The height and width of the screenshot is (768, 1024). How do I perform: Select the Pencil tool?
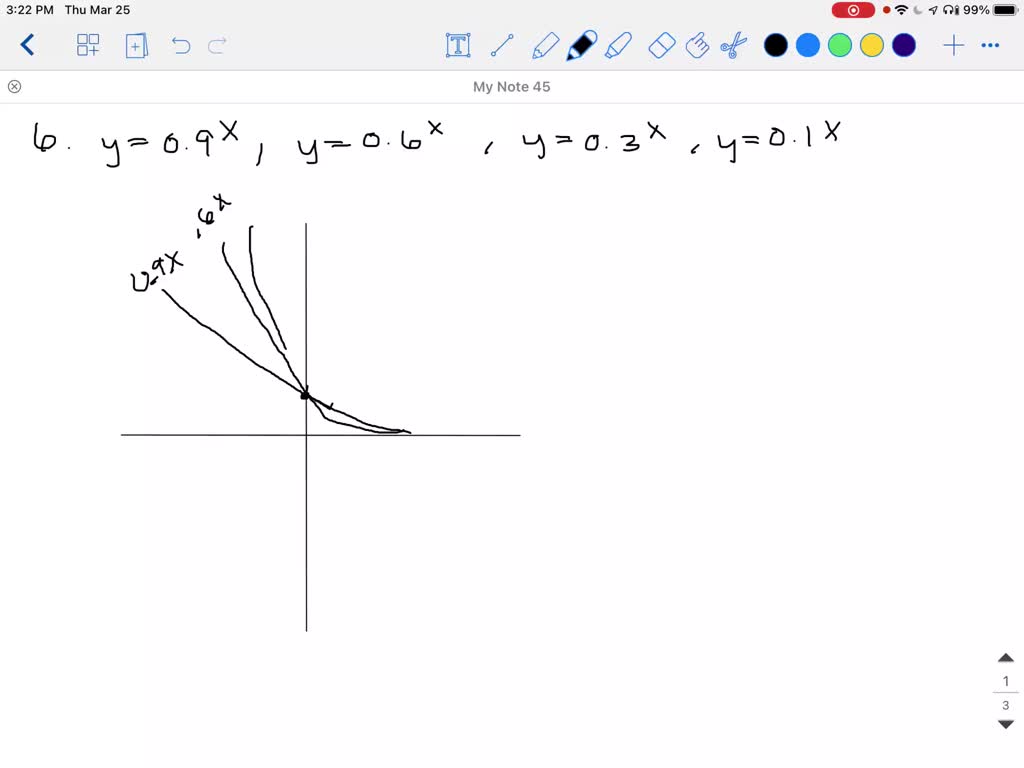click(x=544, y=45)
